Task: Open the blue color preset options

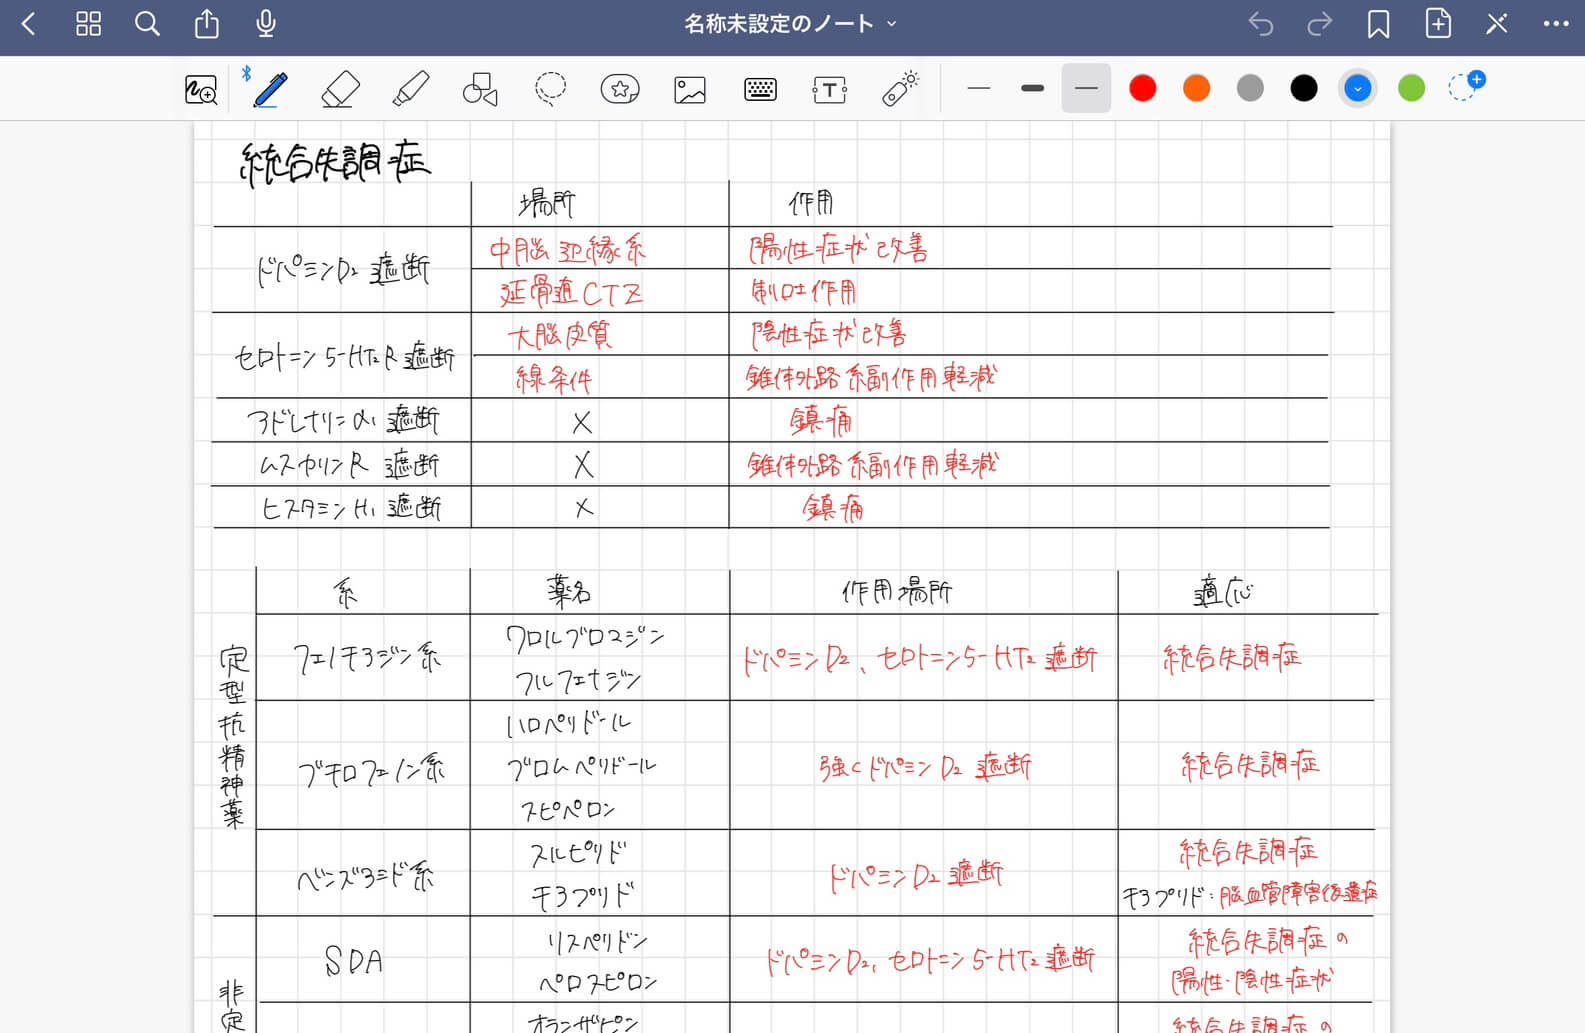Action: click(1357, 88)
